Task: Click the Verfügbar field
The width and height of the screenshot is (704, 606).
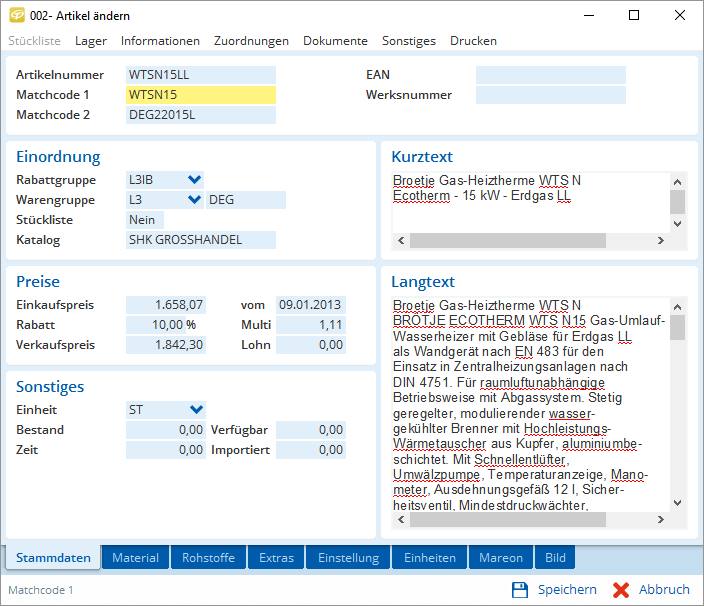Action: (x=311, y=430)
